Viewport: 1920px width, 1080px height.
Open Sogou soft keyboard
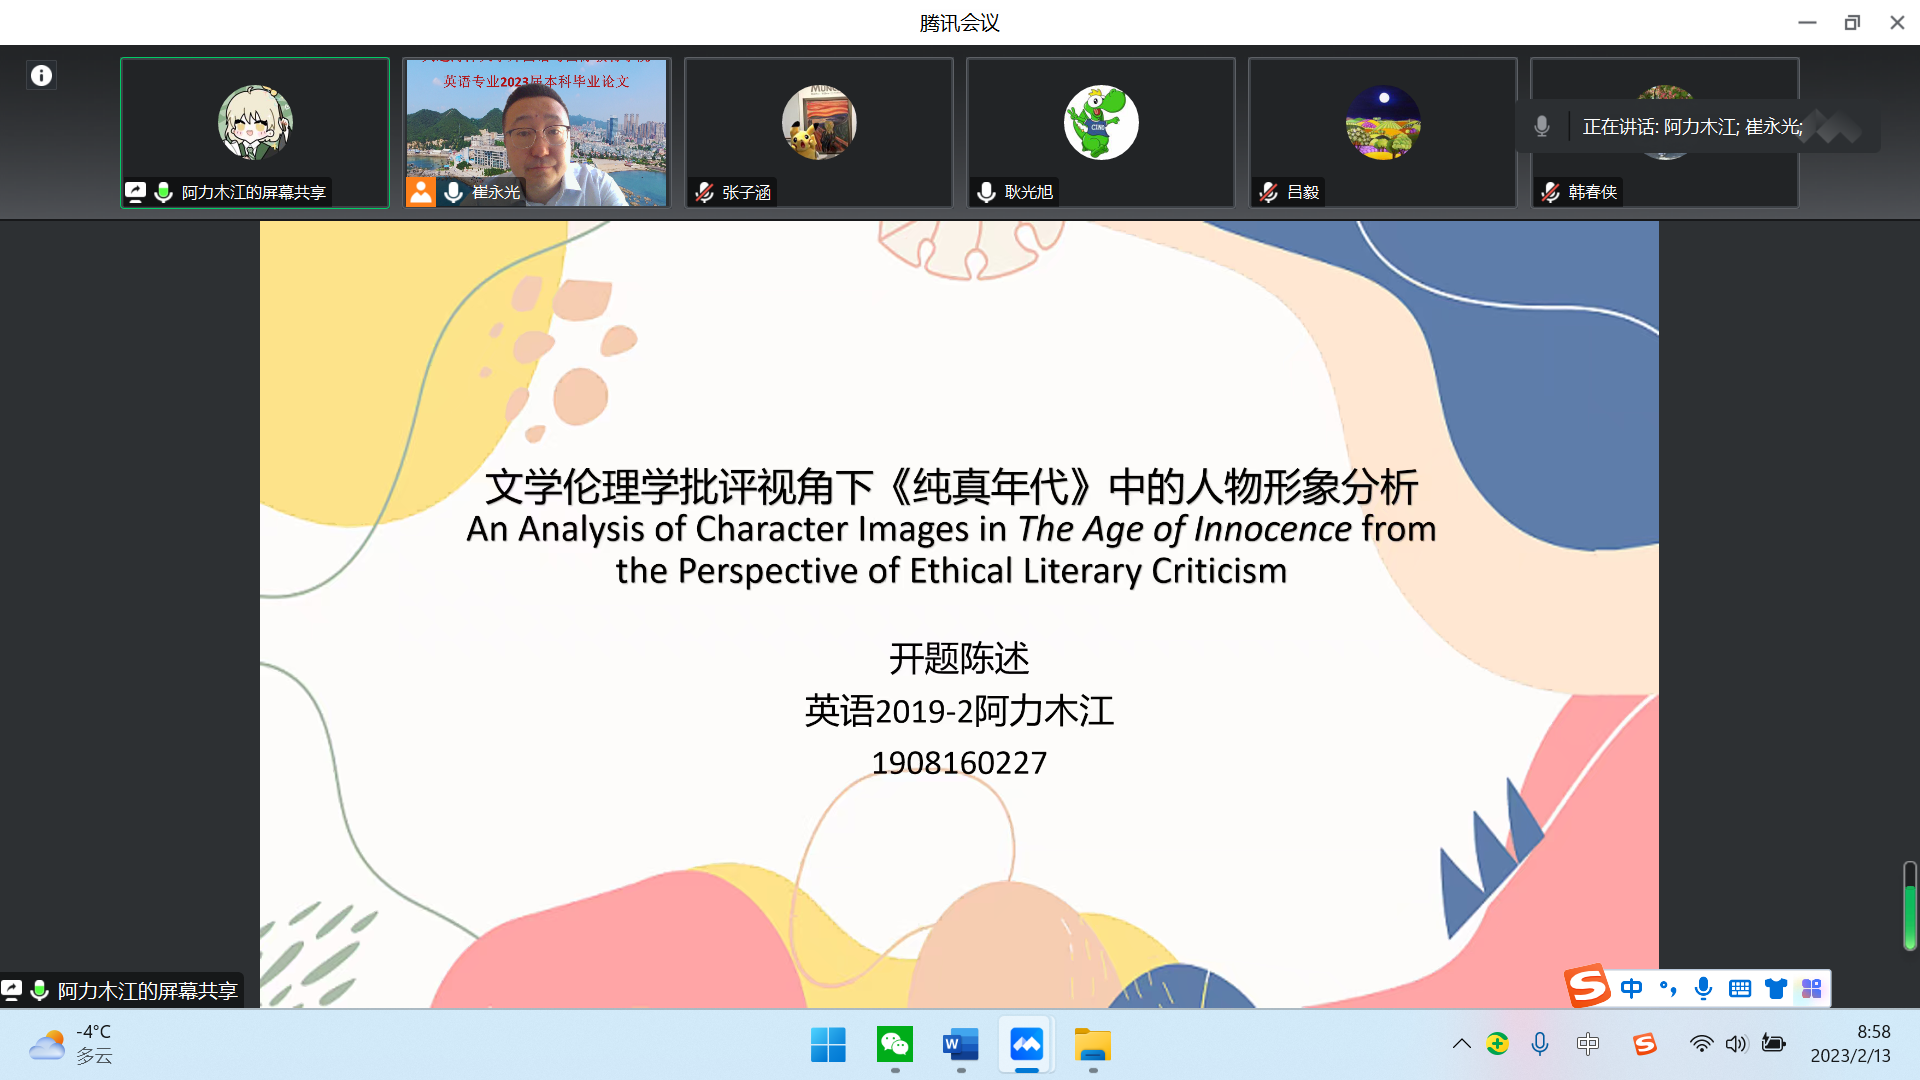1740,989
